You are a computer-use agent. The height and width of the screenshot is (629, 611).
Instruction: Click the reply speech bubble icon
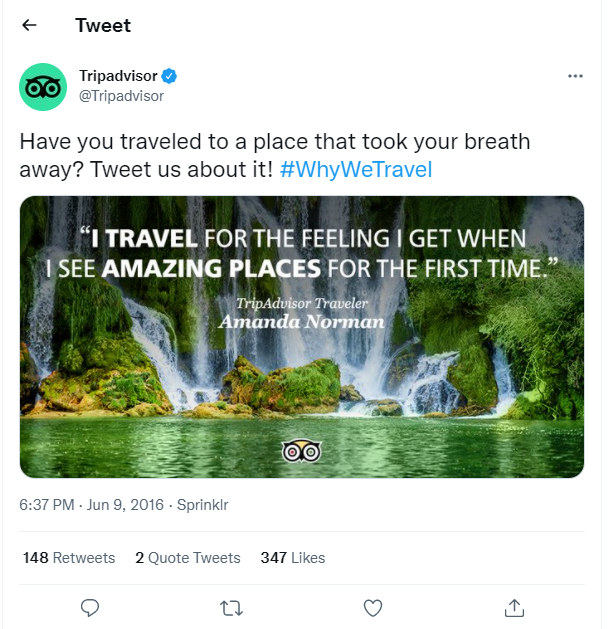pos(89,607)
